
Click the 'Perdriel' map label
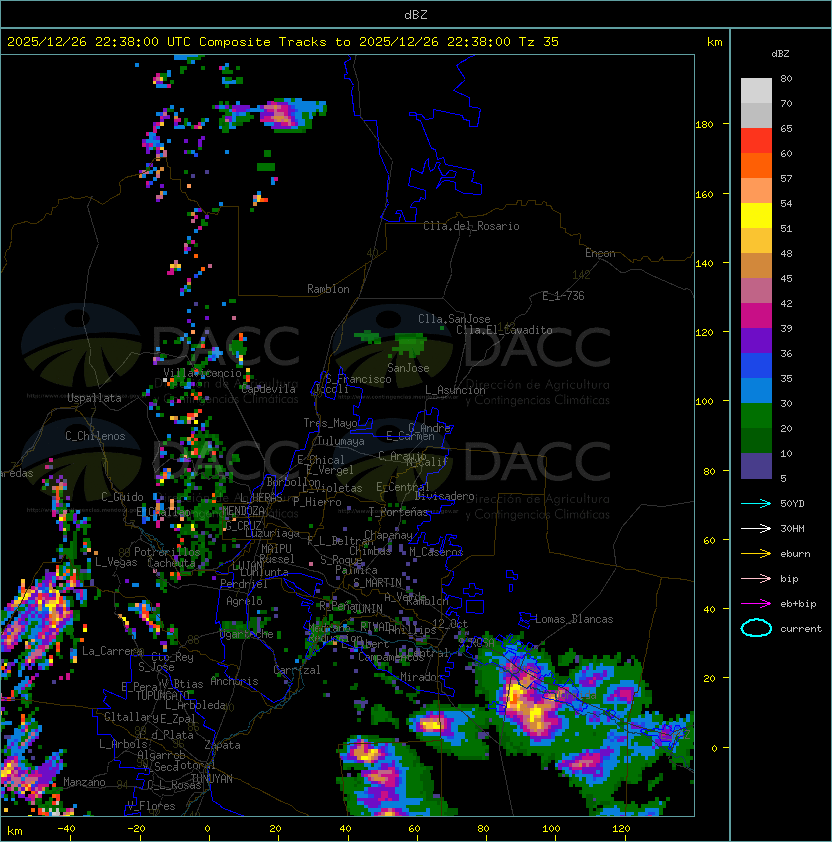244,584
